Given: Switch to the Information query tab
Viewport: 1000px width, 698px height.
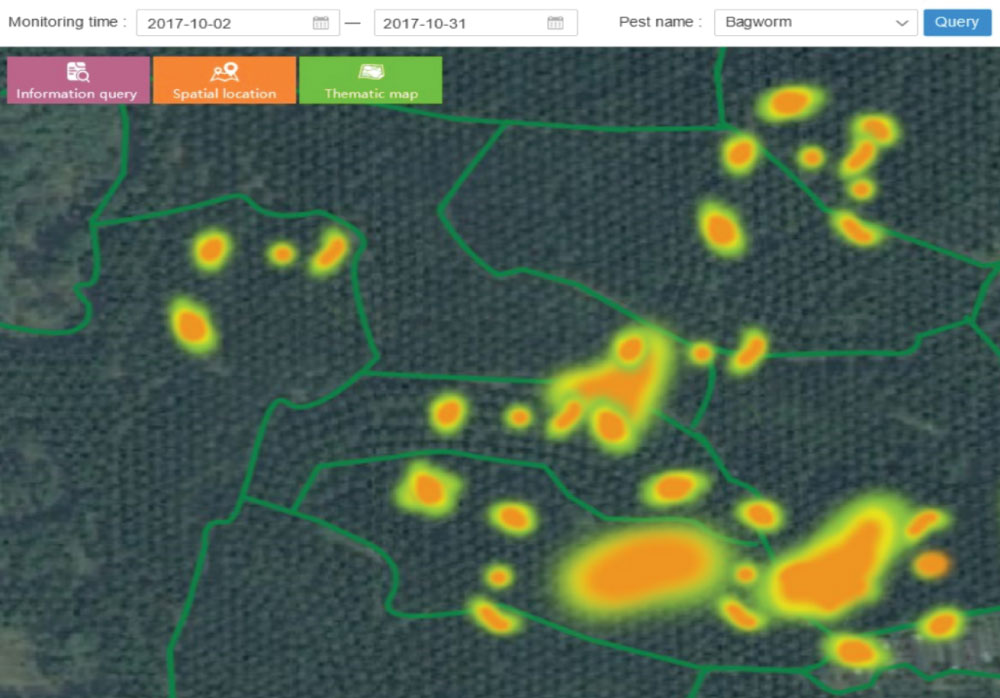Looking at the screenshot, I should (78, 81).
